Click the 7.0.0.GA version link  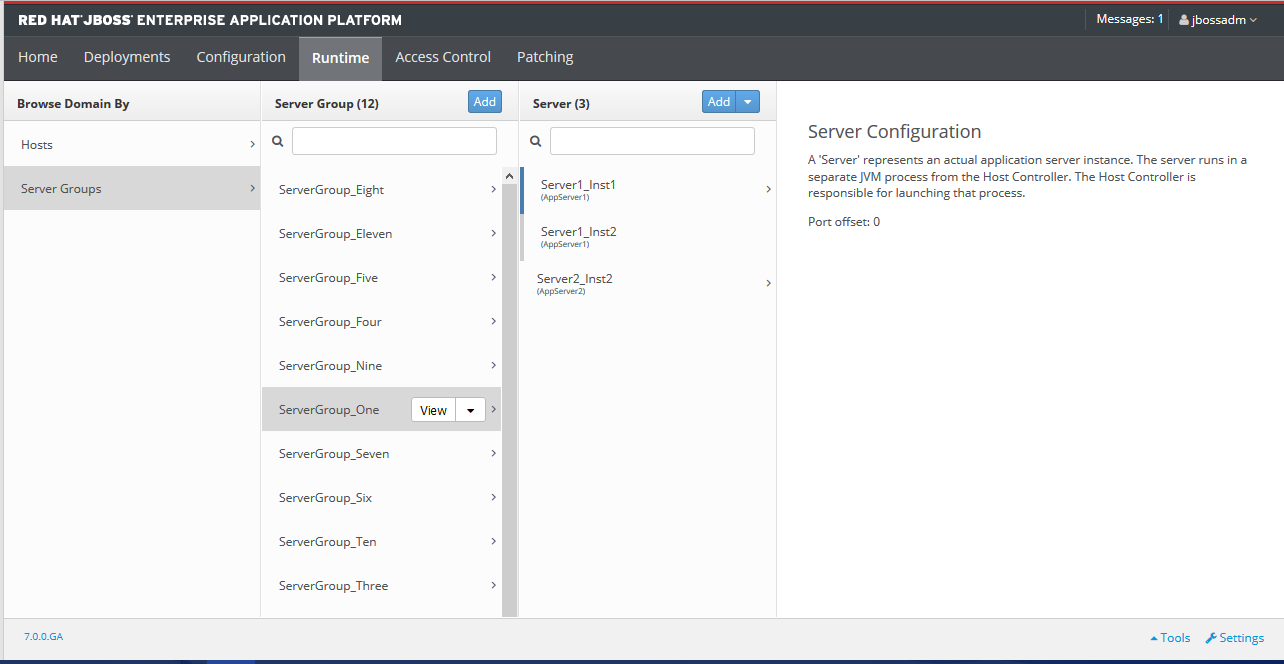tap(43, 636)
